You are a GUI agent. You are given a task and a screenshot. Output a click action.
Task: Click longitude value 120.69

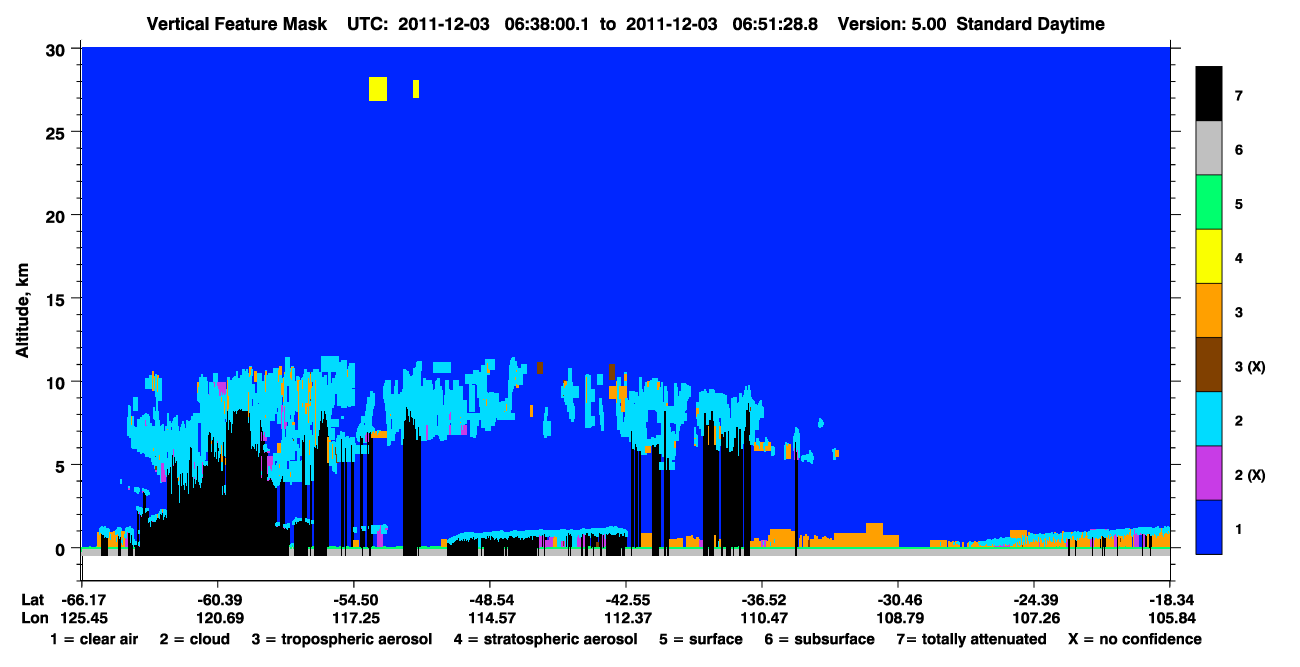pos(218,618)
